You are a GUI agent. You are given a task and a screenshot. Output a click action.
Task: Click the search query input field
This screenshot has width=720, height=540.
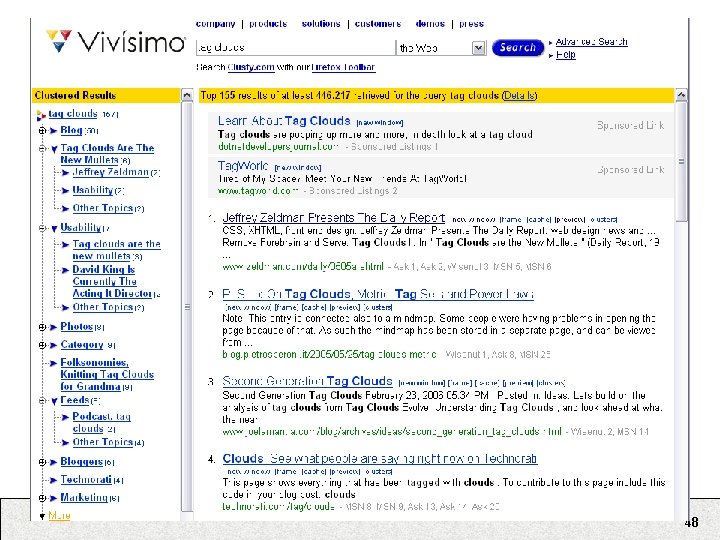[295, 48]
